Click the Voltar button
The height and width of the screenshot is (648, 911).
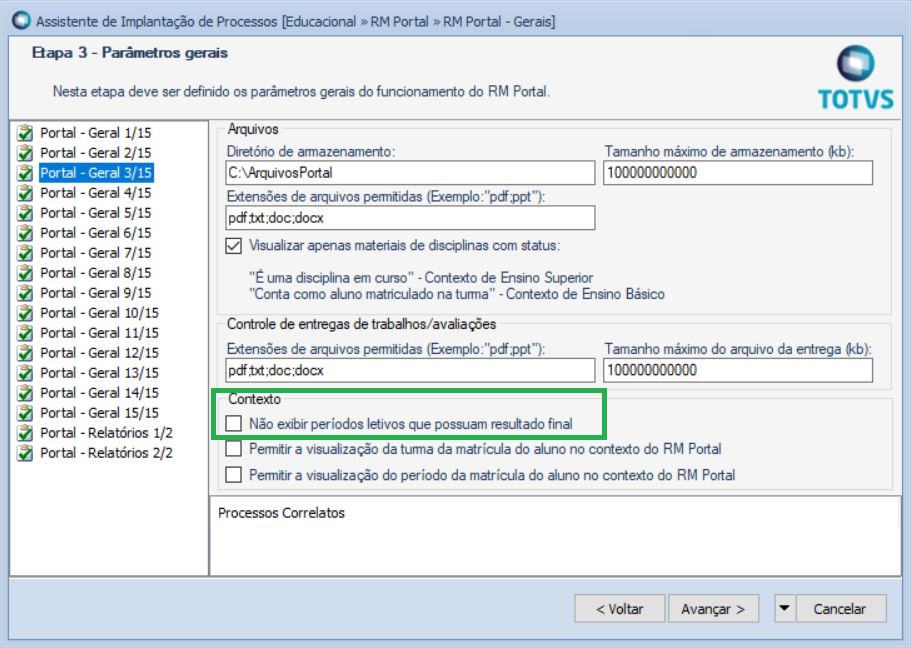619,608
